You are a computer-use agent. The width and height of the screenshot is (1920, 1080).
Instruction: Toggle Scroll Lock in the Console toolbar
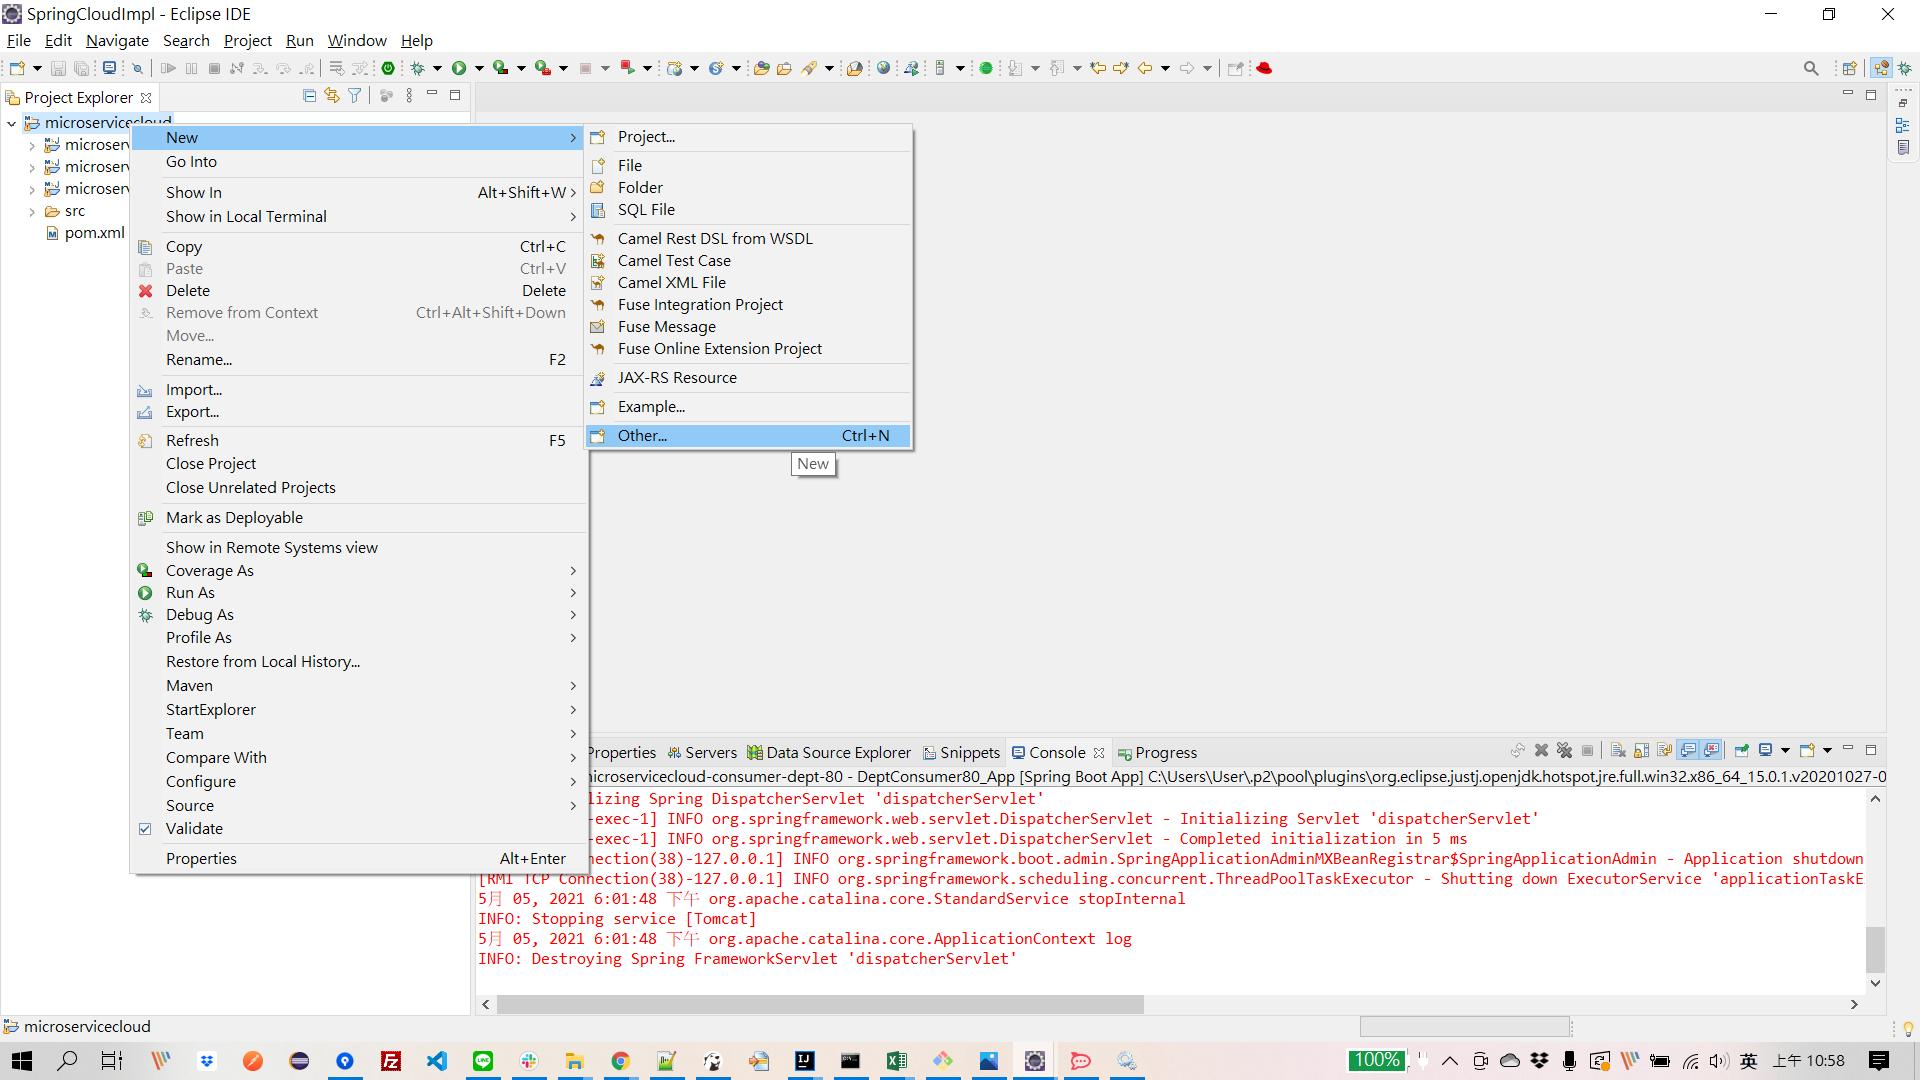coord(1641,751)
